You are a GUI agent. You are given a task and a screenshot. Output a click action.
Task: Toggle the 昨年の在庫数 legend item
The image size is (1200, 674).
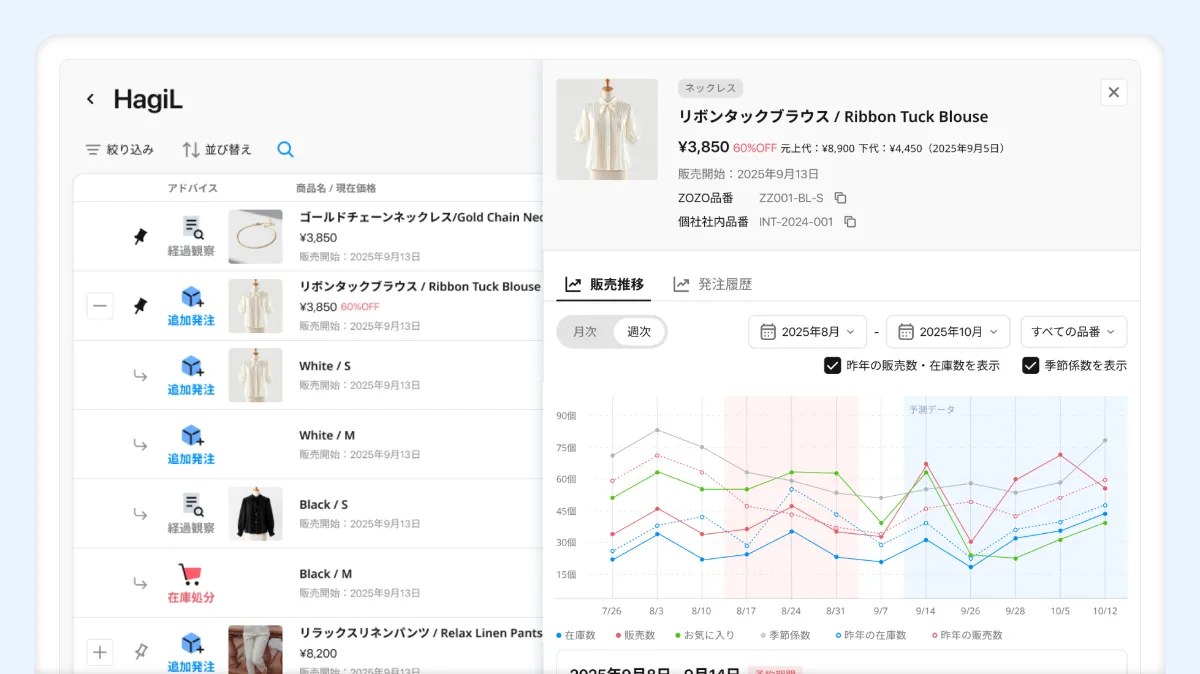pos(871,635)
